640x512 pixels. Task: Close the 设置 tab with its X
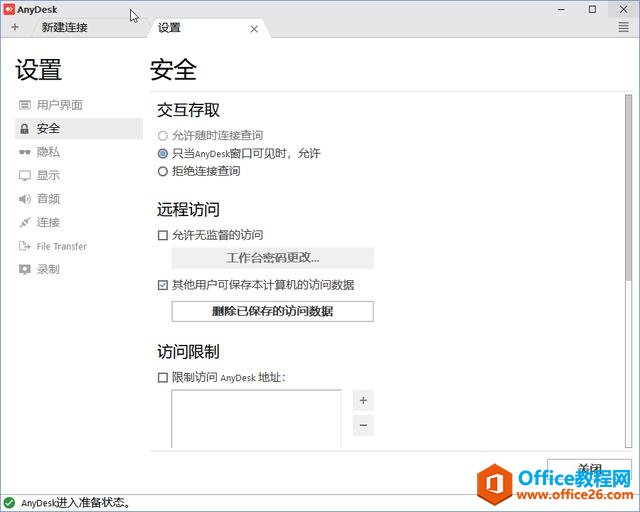(x=254, y=29)
